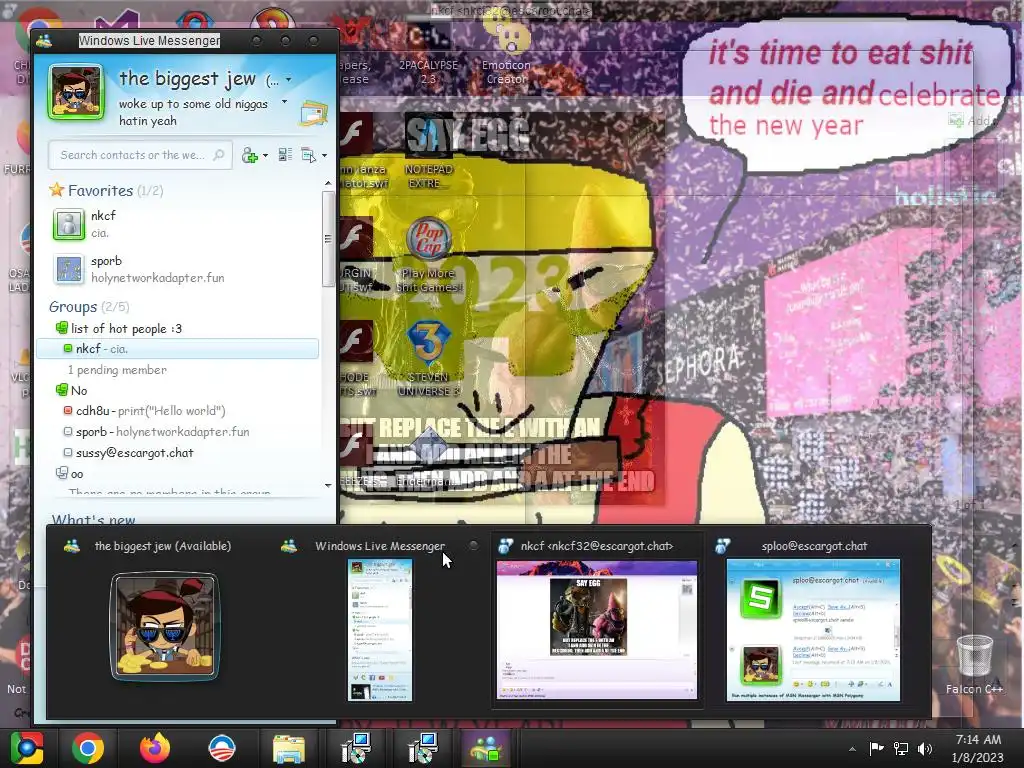Open the personal message dropdown arrow
The image size is (1024, 768).
(284, 102)
